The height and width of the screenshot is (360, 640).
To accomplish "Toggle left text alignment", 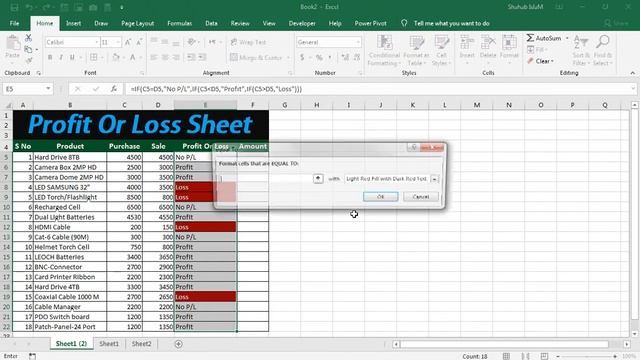I will (154, 57).
